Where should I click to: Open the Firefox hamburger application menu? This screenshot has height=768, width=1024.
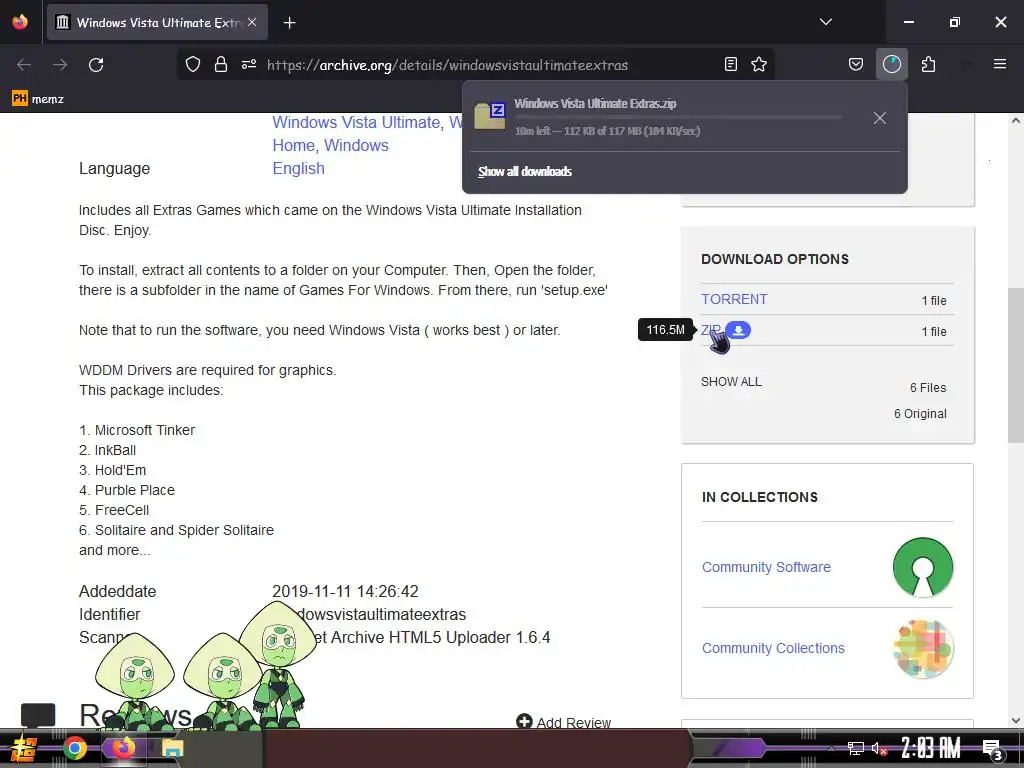point(999,64)
